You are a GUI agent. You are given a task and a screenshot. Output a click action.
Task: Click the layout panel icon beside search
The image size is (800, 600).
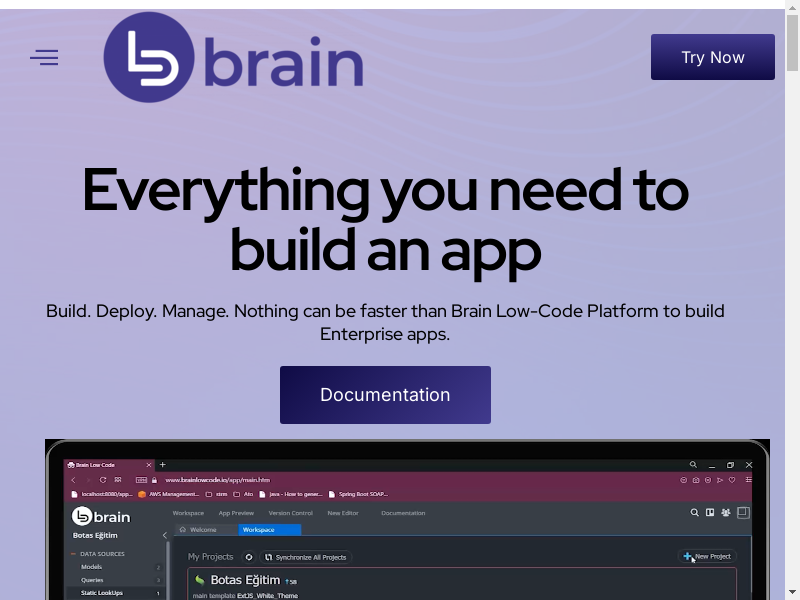710,513
